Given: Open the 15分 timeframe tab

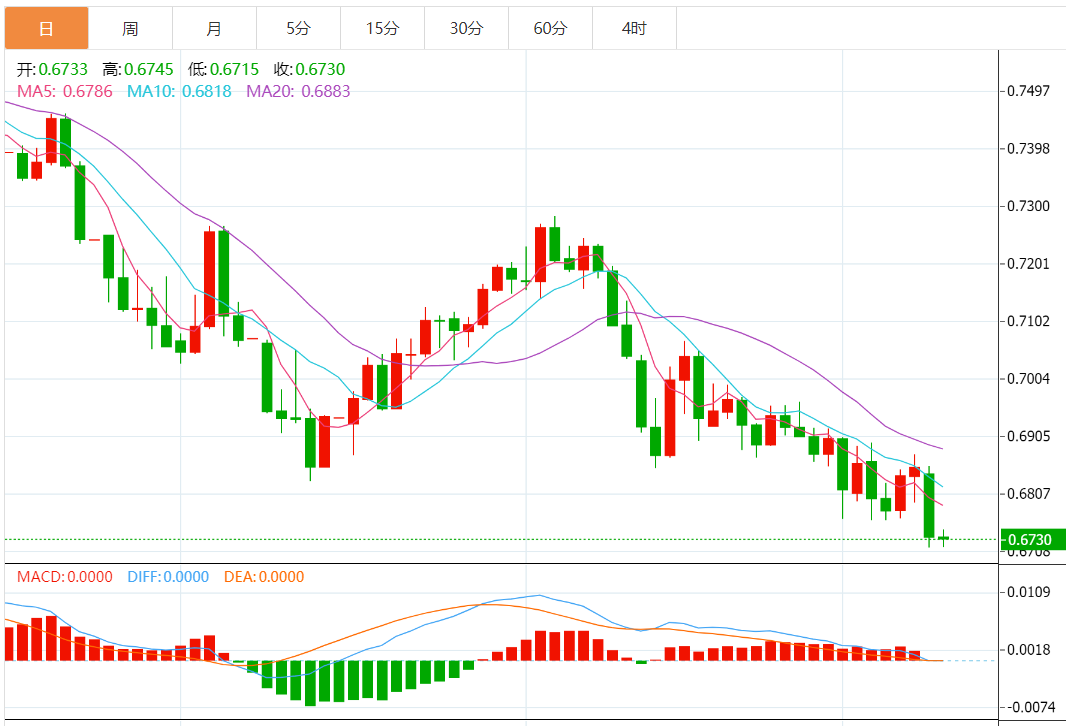Looking at the screenshot, I should [x=382, y=29].
